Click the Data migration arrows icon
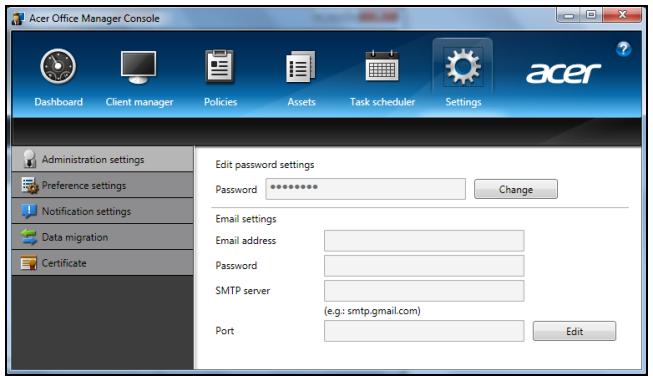This screenshot has width=653, height=376. (x=29, y=237)
